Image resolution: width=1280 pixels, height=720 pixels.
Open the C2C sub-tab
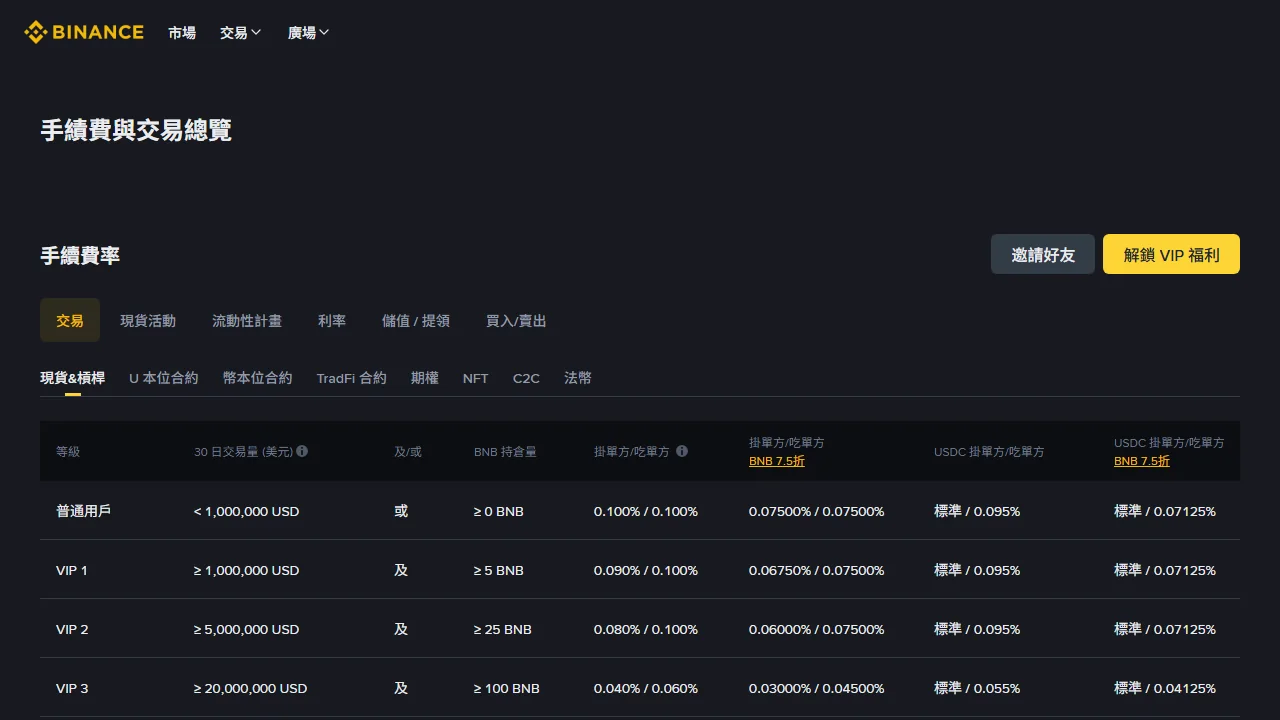(526, 378)
